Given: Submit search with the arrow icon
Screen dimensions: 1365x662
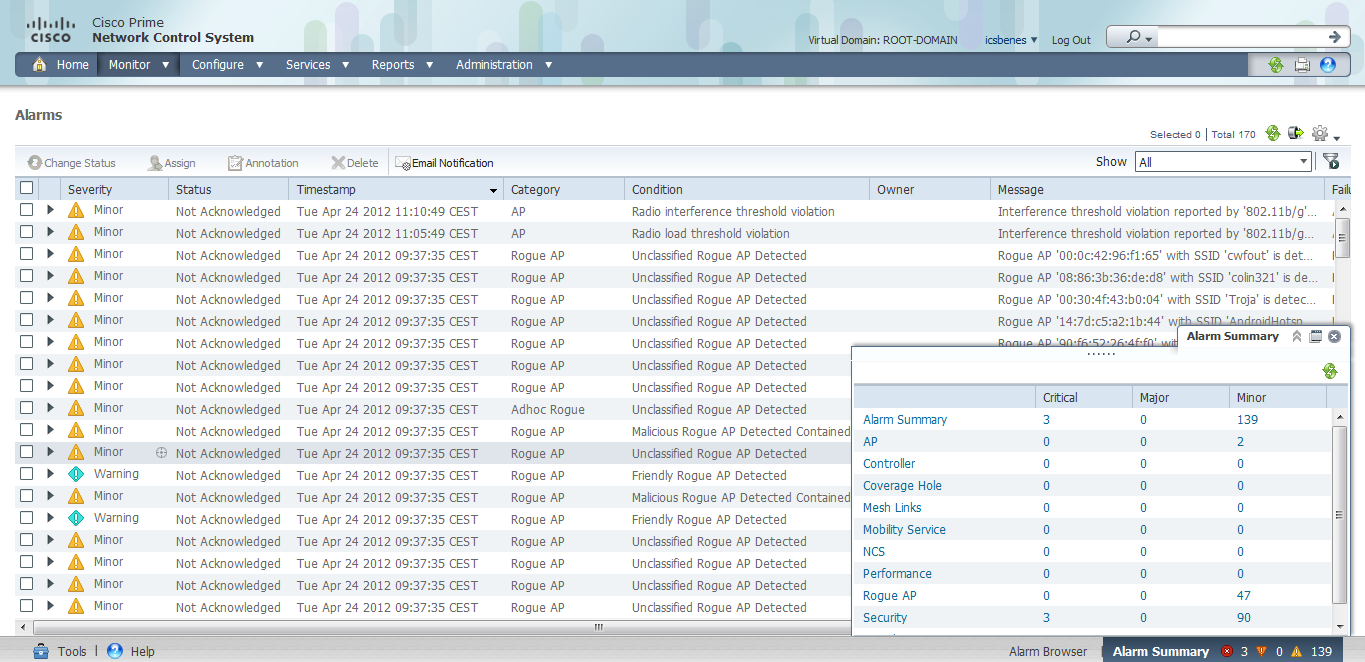Looking at the screenshot, I should pyautogui.click(x=1335, y=37).
